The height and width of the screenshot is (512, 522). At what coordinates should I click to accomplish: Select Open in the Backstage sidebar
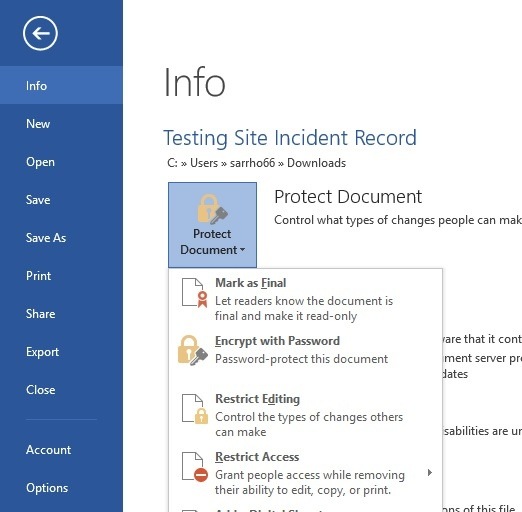(x=61, y=162)
